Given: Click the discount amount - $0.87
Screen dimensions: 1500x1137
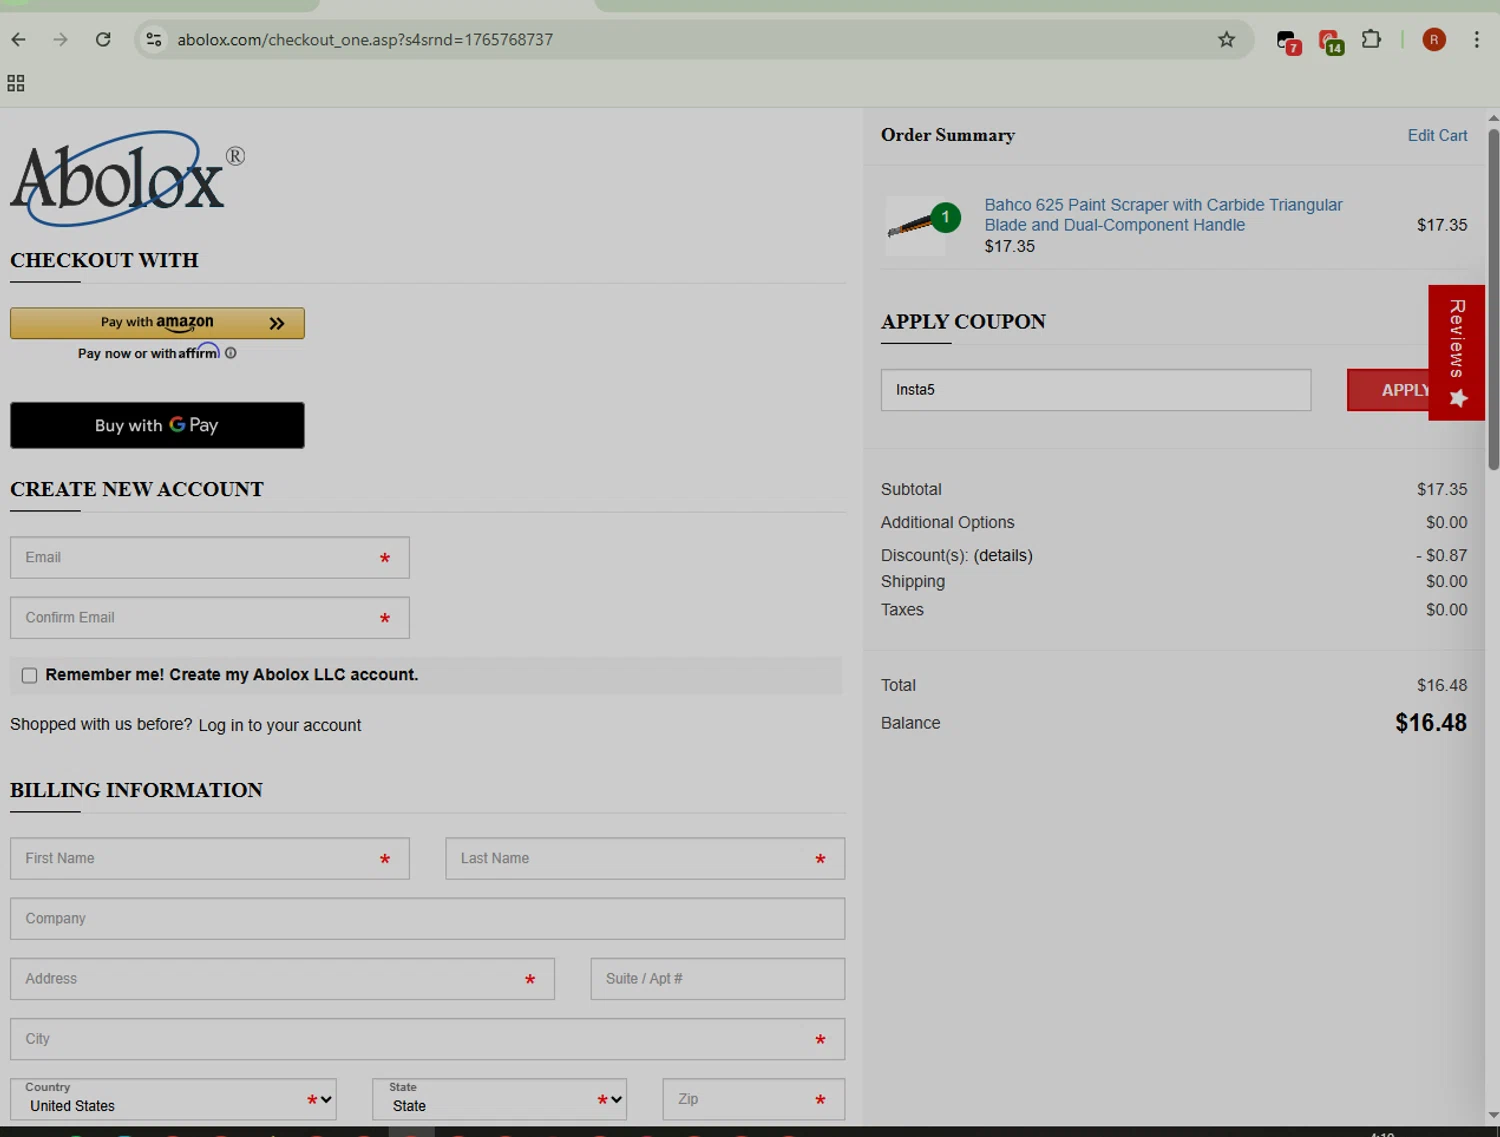Looking at the screenshot, I should click(x=1441, y=555).
